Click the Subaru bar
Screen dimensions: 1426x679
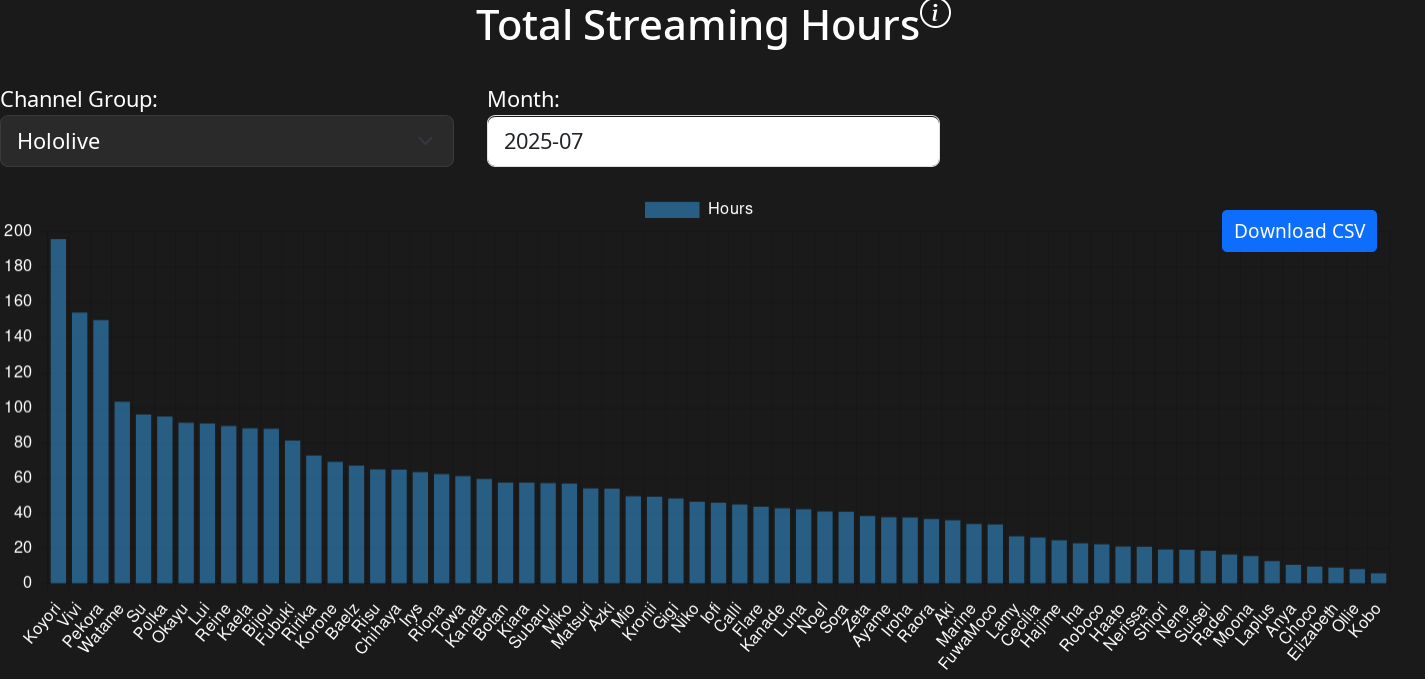click(548, 533)
